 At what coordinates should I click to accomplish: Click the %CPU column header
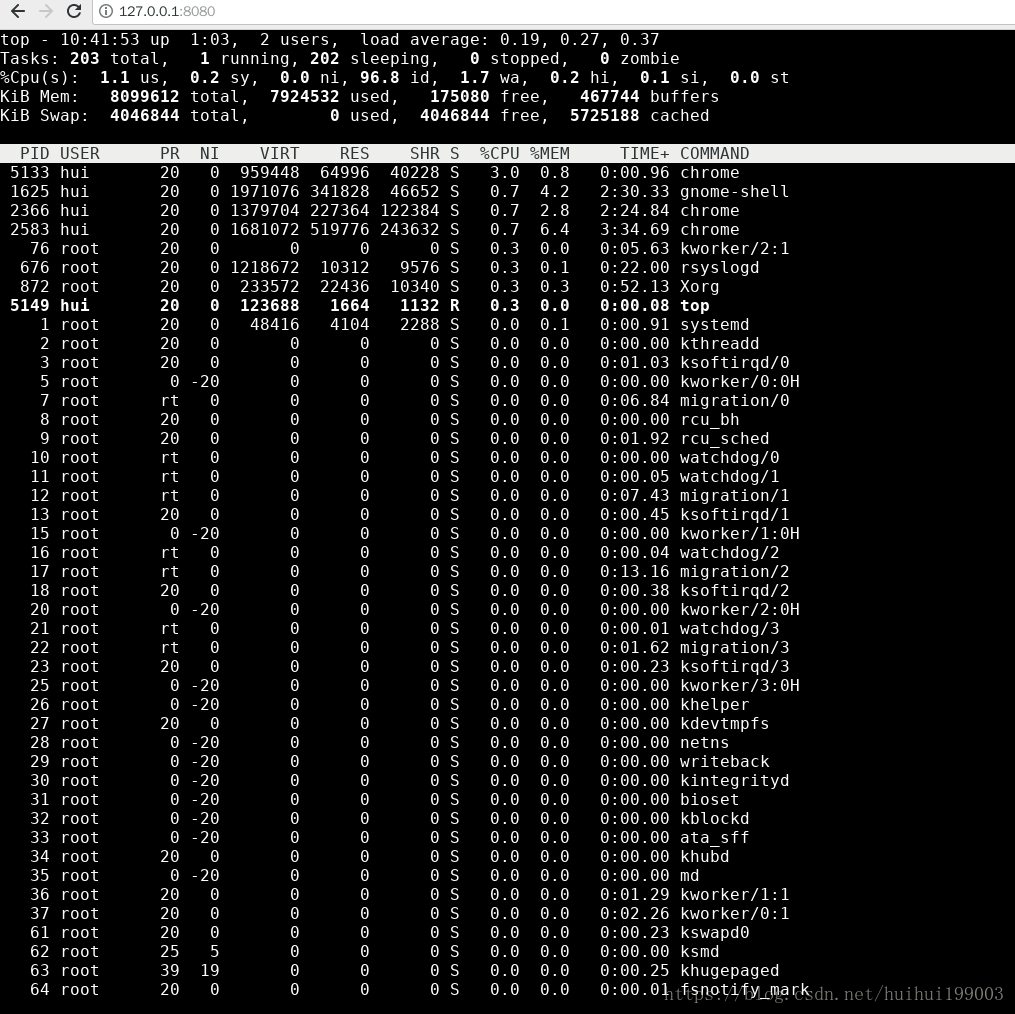(500, 153)
